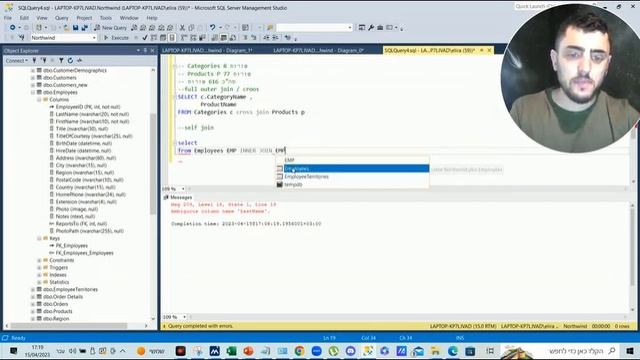640x360 pixels.
Task: Click the New Query button
Action: click(x=110, y=28)
